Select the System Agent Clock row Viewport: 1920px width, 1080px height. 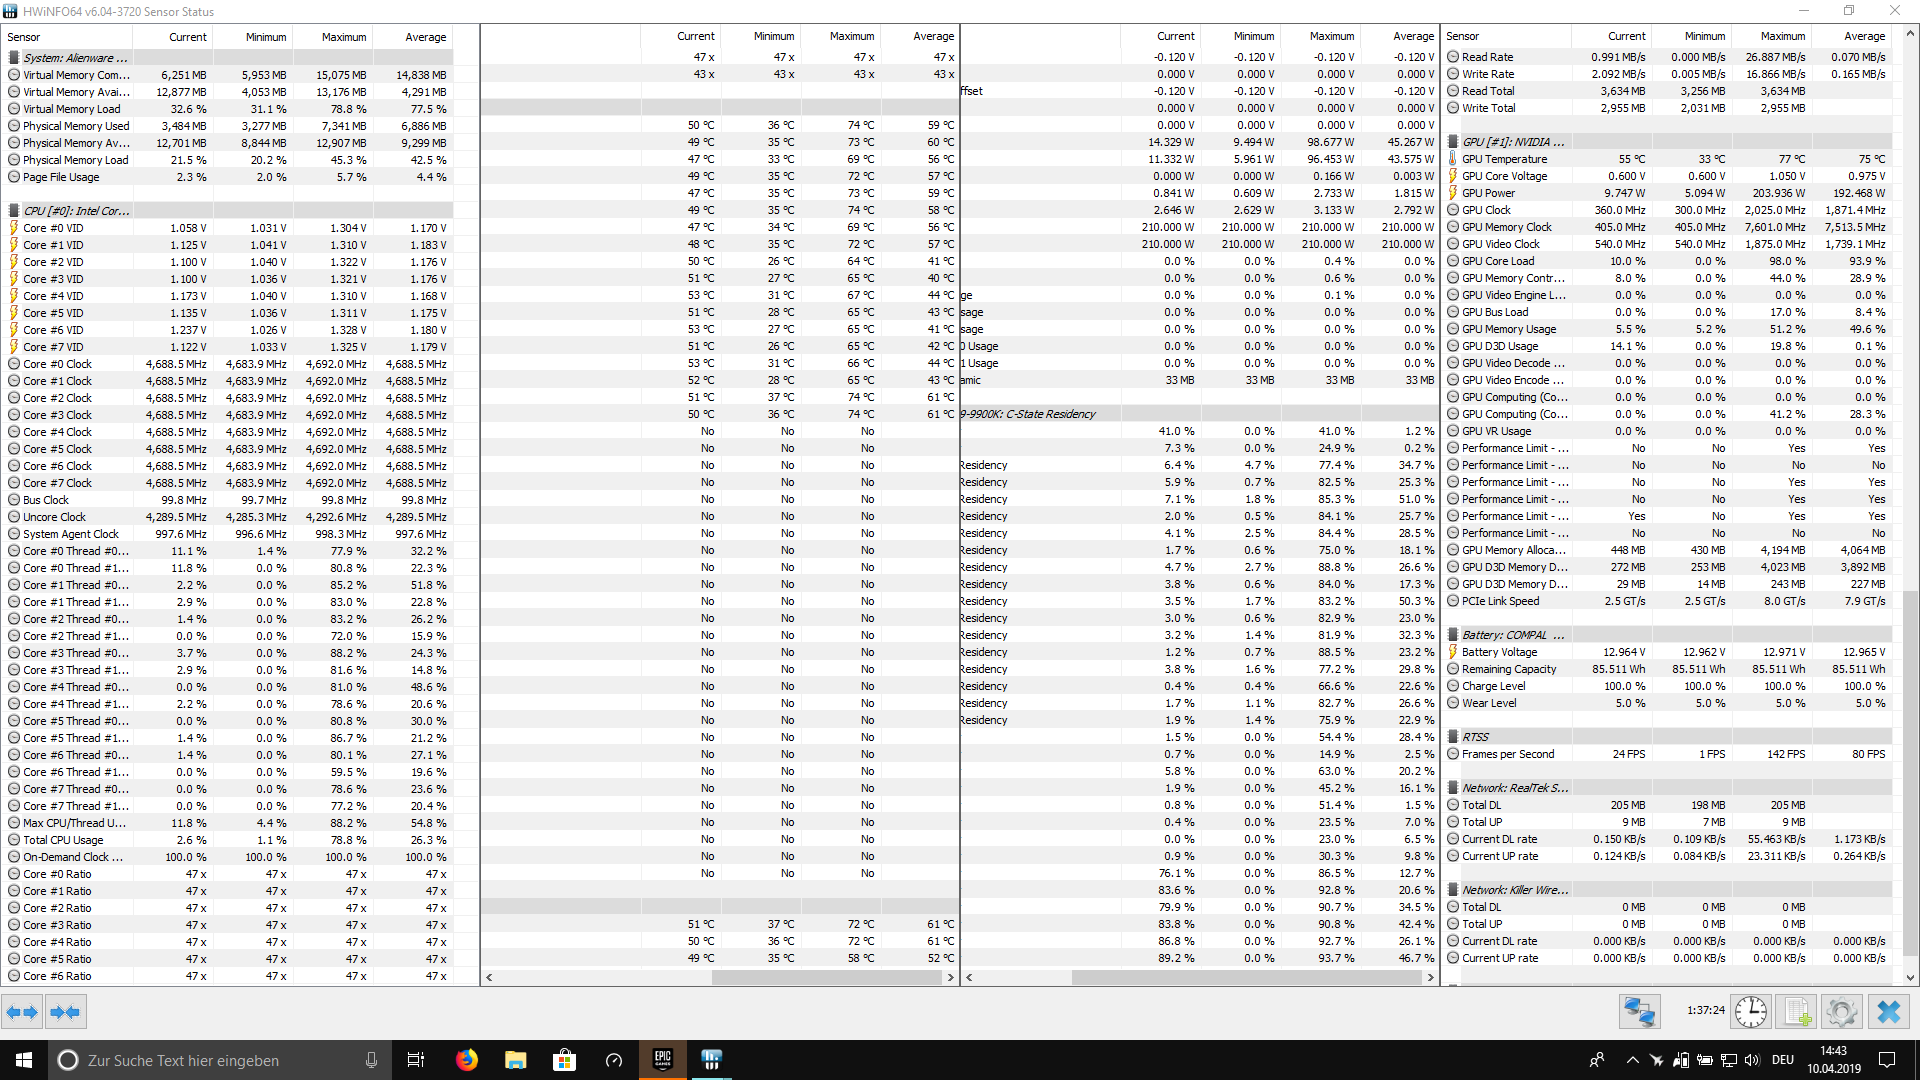(x=229, y=534)
